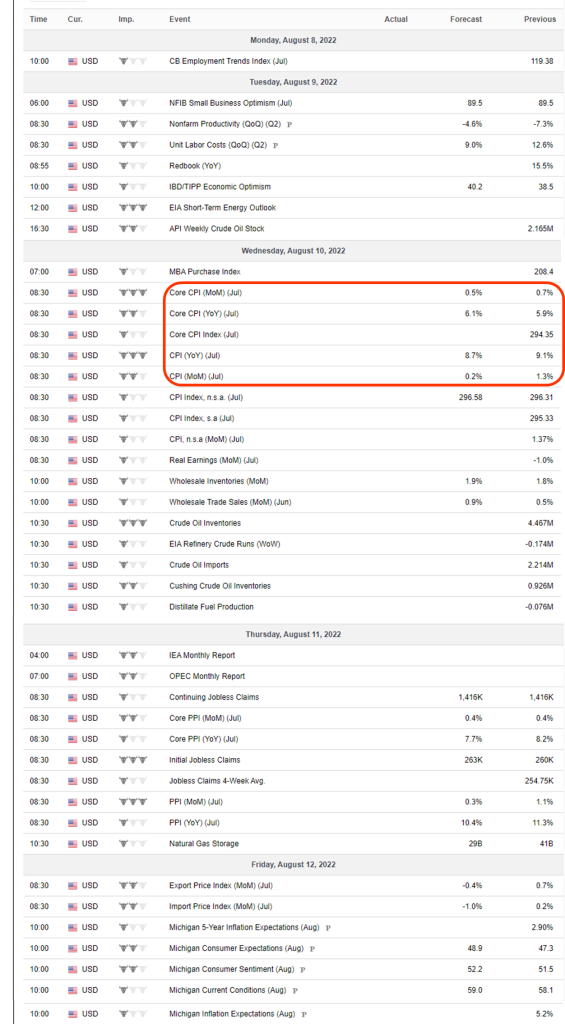This screenshot has width=565, height=1024.
Task: Click the importance bull icons for Crude Oil Inventories
Action: tap(133, 523)
